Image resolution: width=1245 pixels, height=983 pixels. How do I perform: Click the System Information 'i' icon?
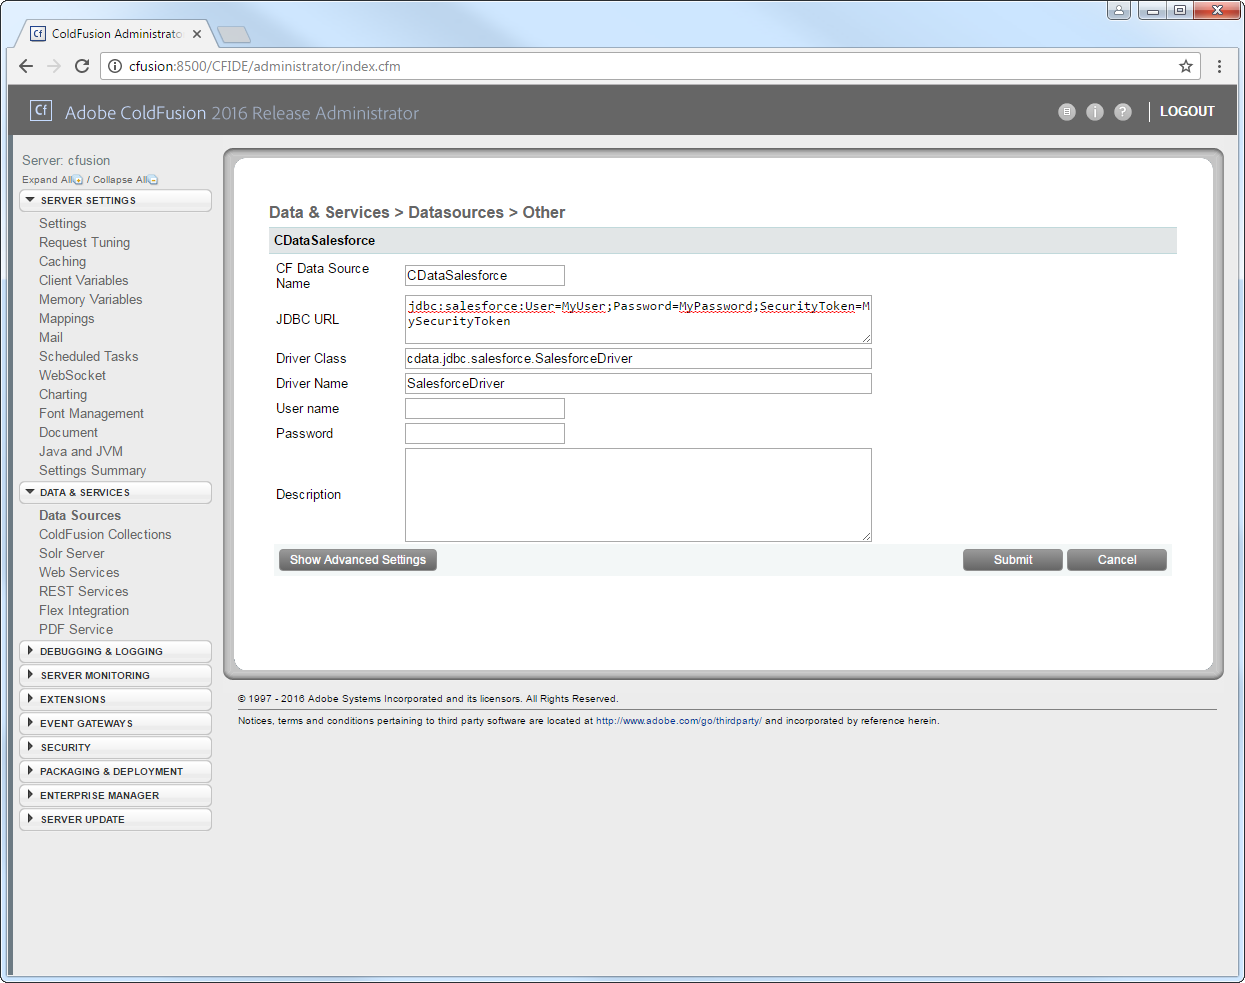[1095, 112]
